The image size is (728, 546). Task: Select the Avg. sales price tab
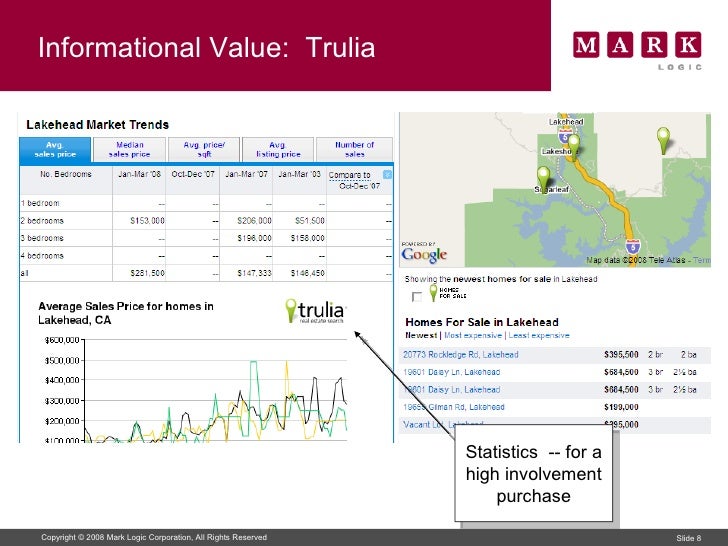[x=55, y=150]
